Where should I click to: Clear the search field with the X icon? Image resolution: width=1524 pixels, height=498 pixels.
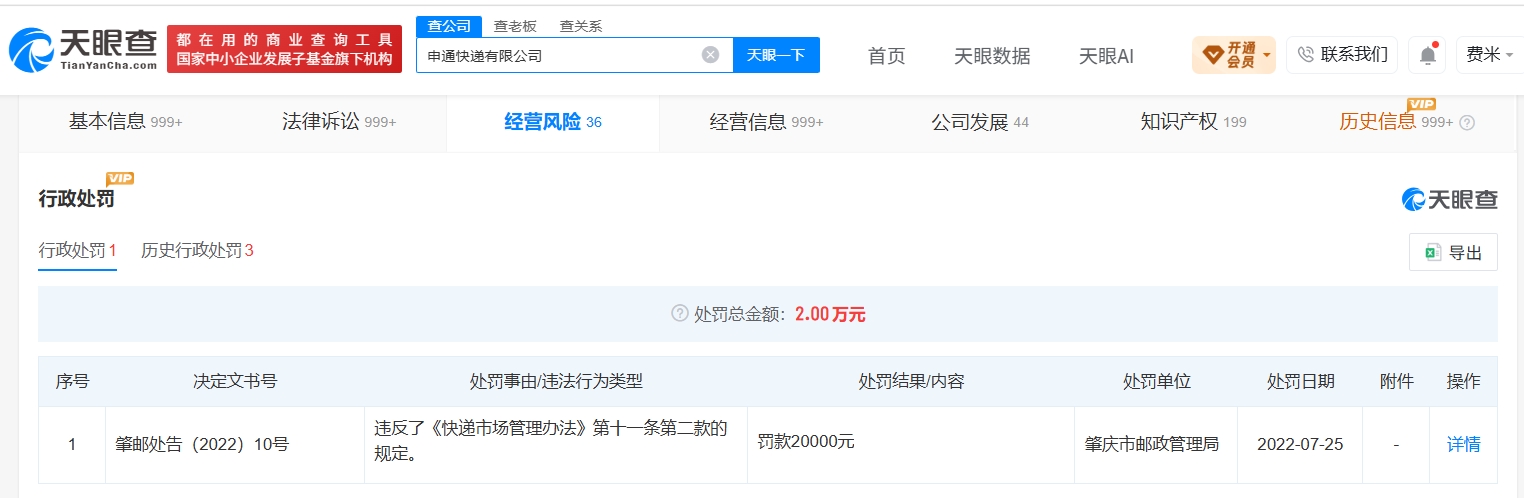click(710, 55)
